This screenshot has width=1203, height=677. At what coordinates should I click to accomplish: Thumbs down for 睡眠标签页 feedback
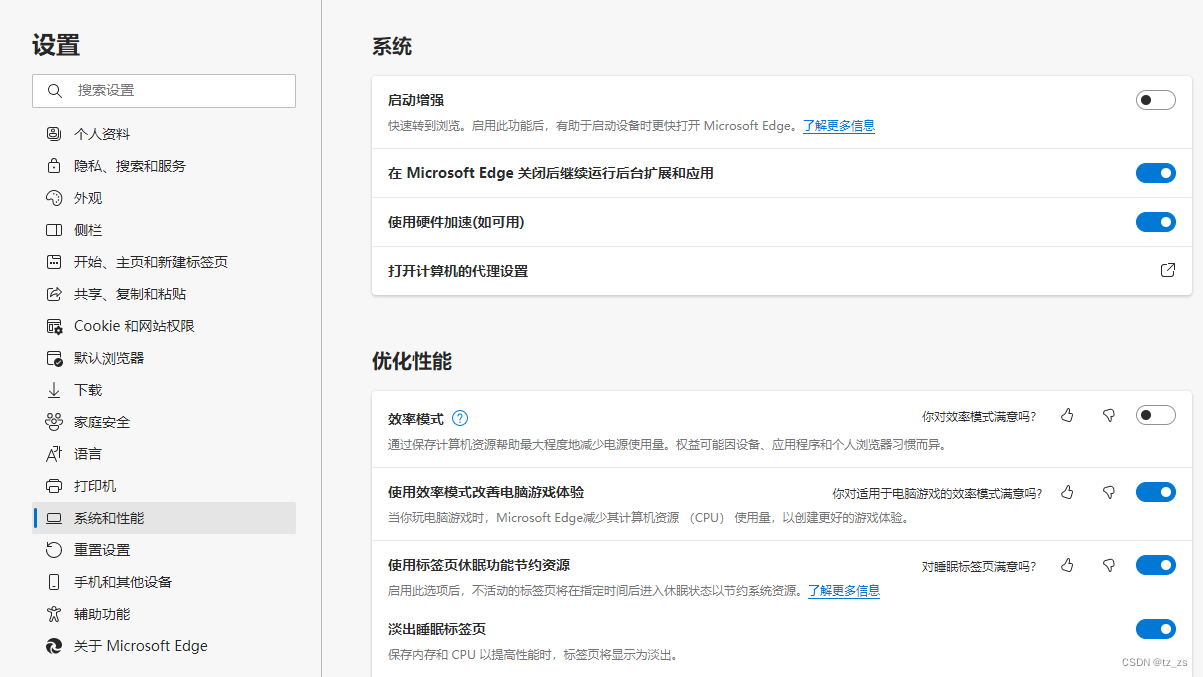coord(1108,565)
